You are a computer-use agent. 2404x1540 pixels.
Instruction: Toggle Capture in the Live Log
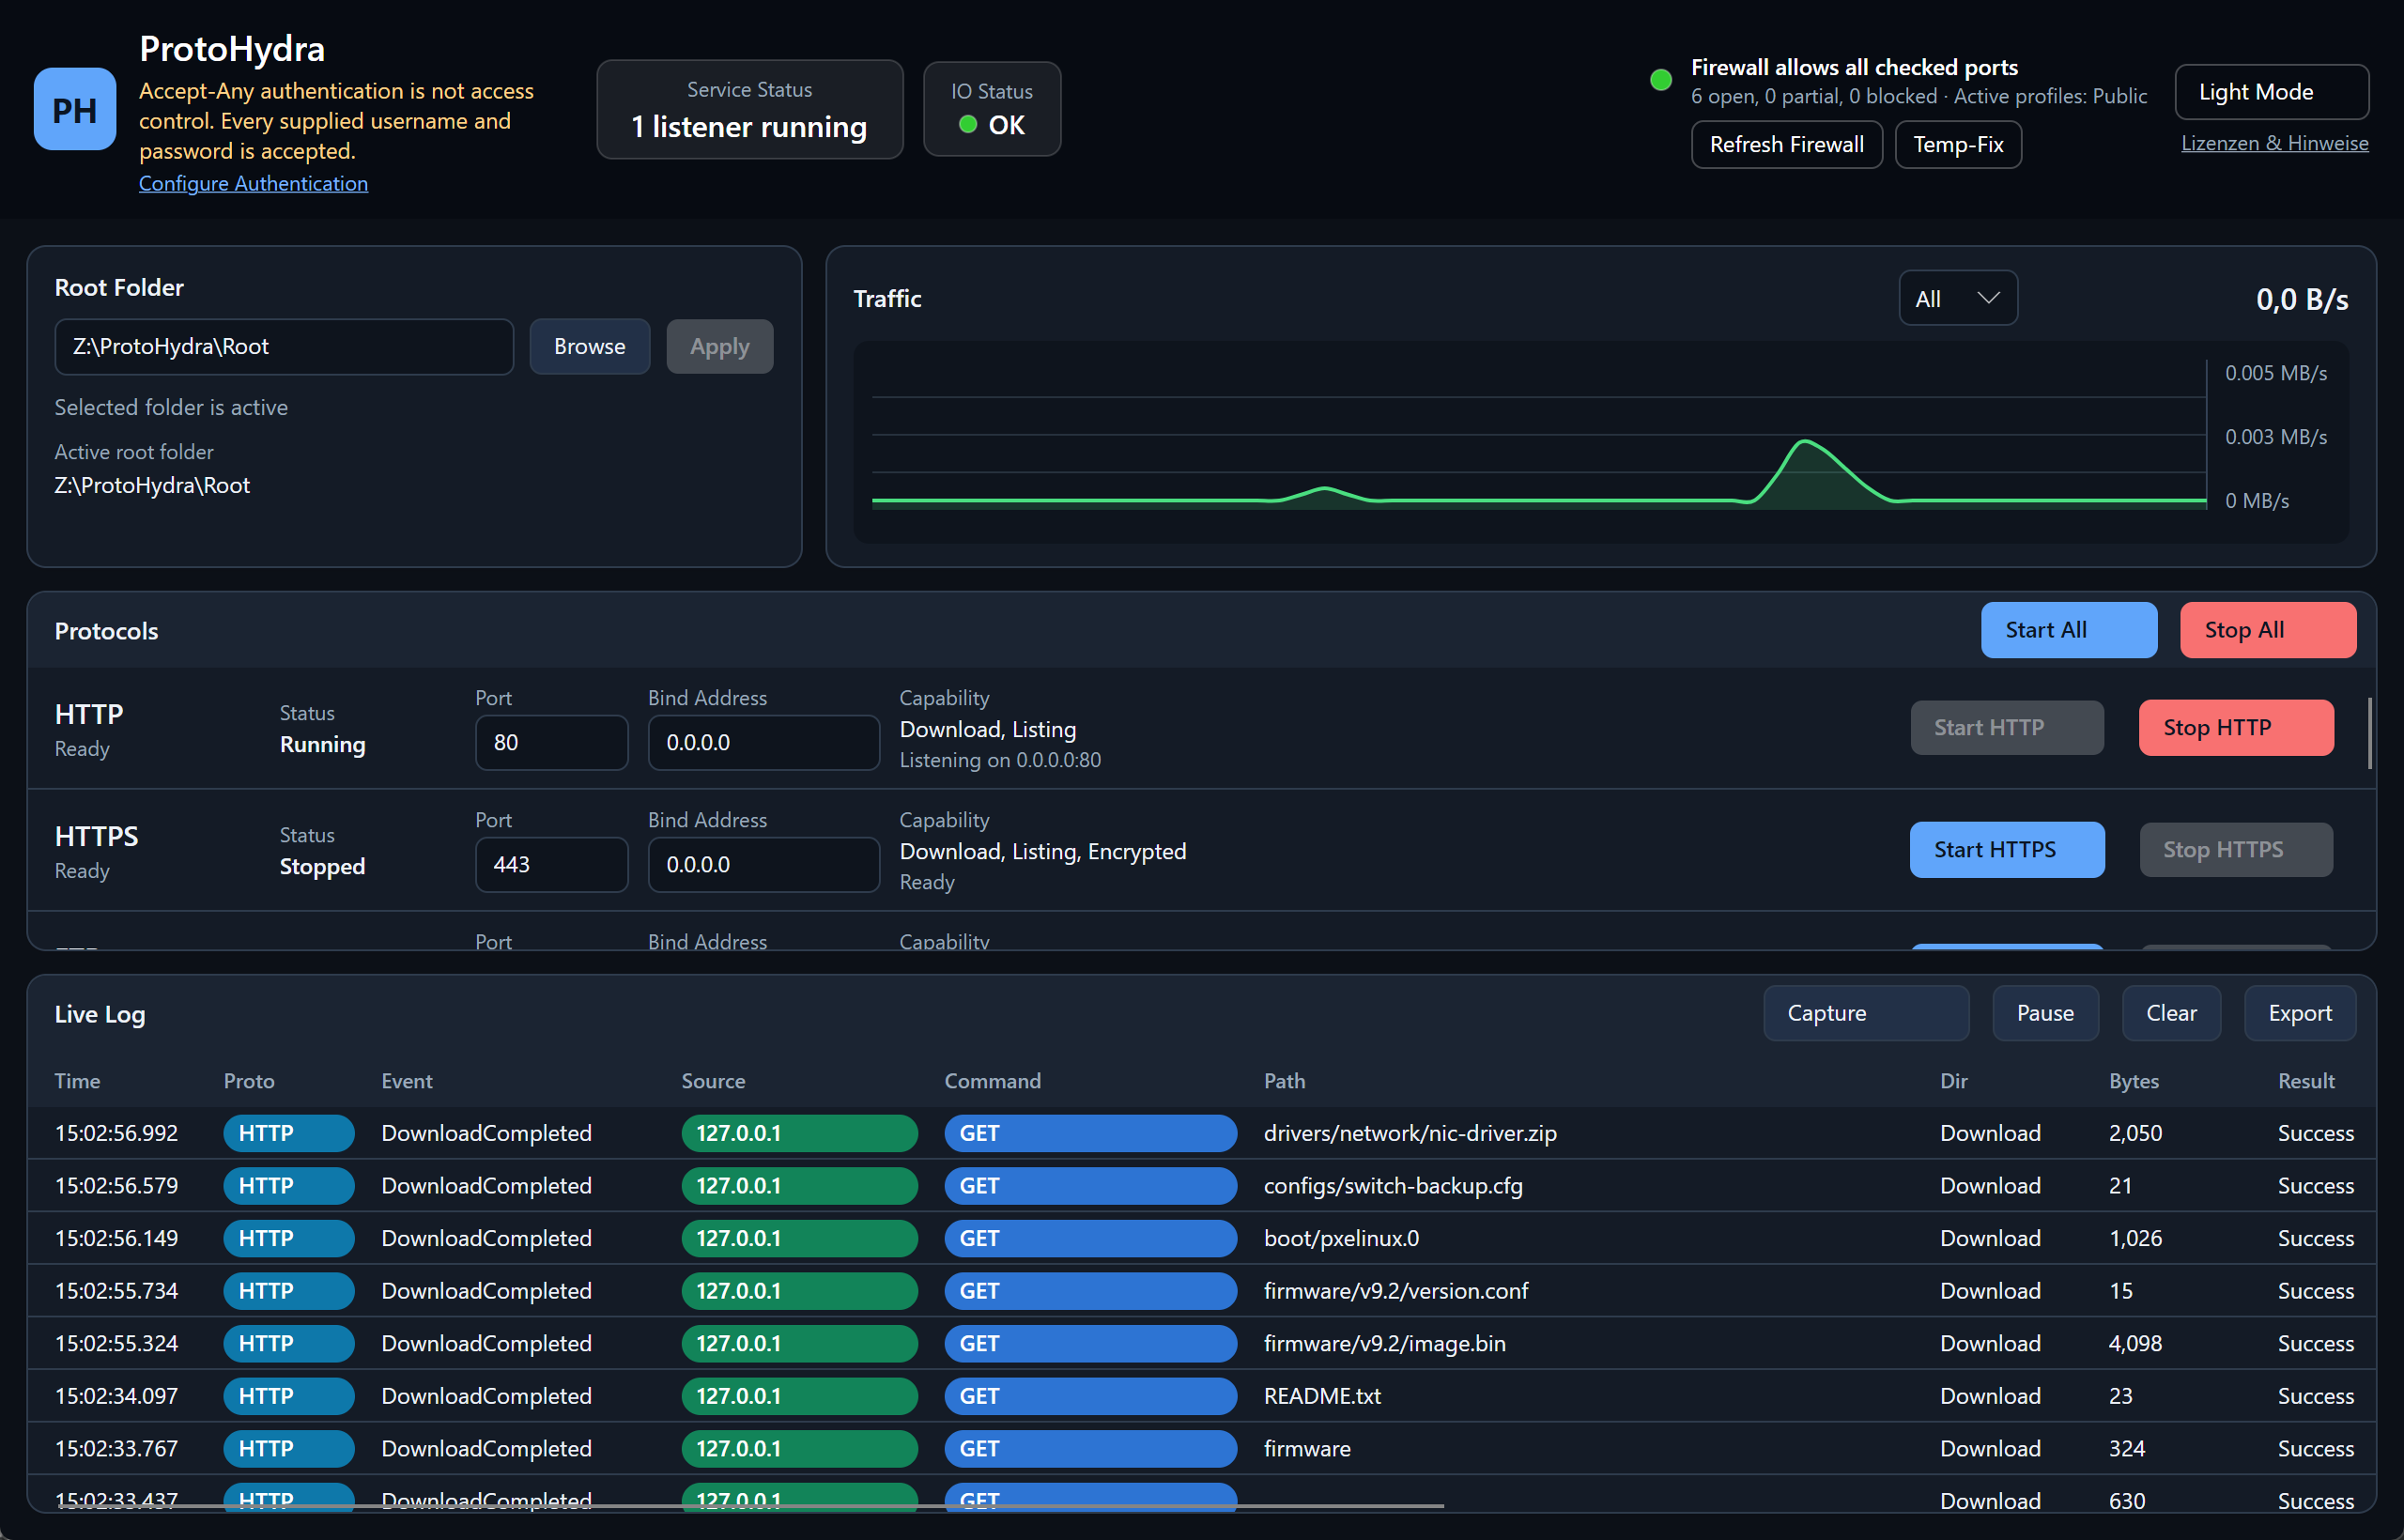click(1866, 1013)
